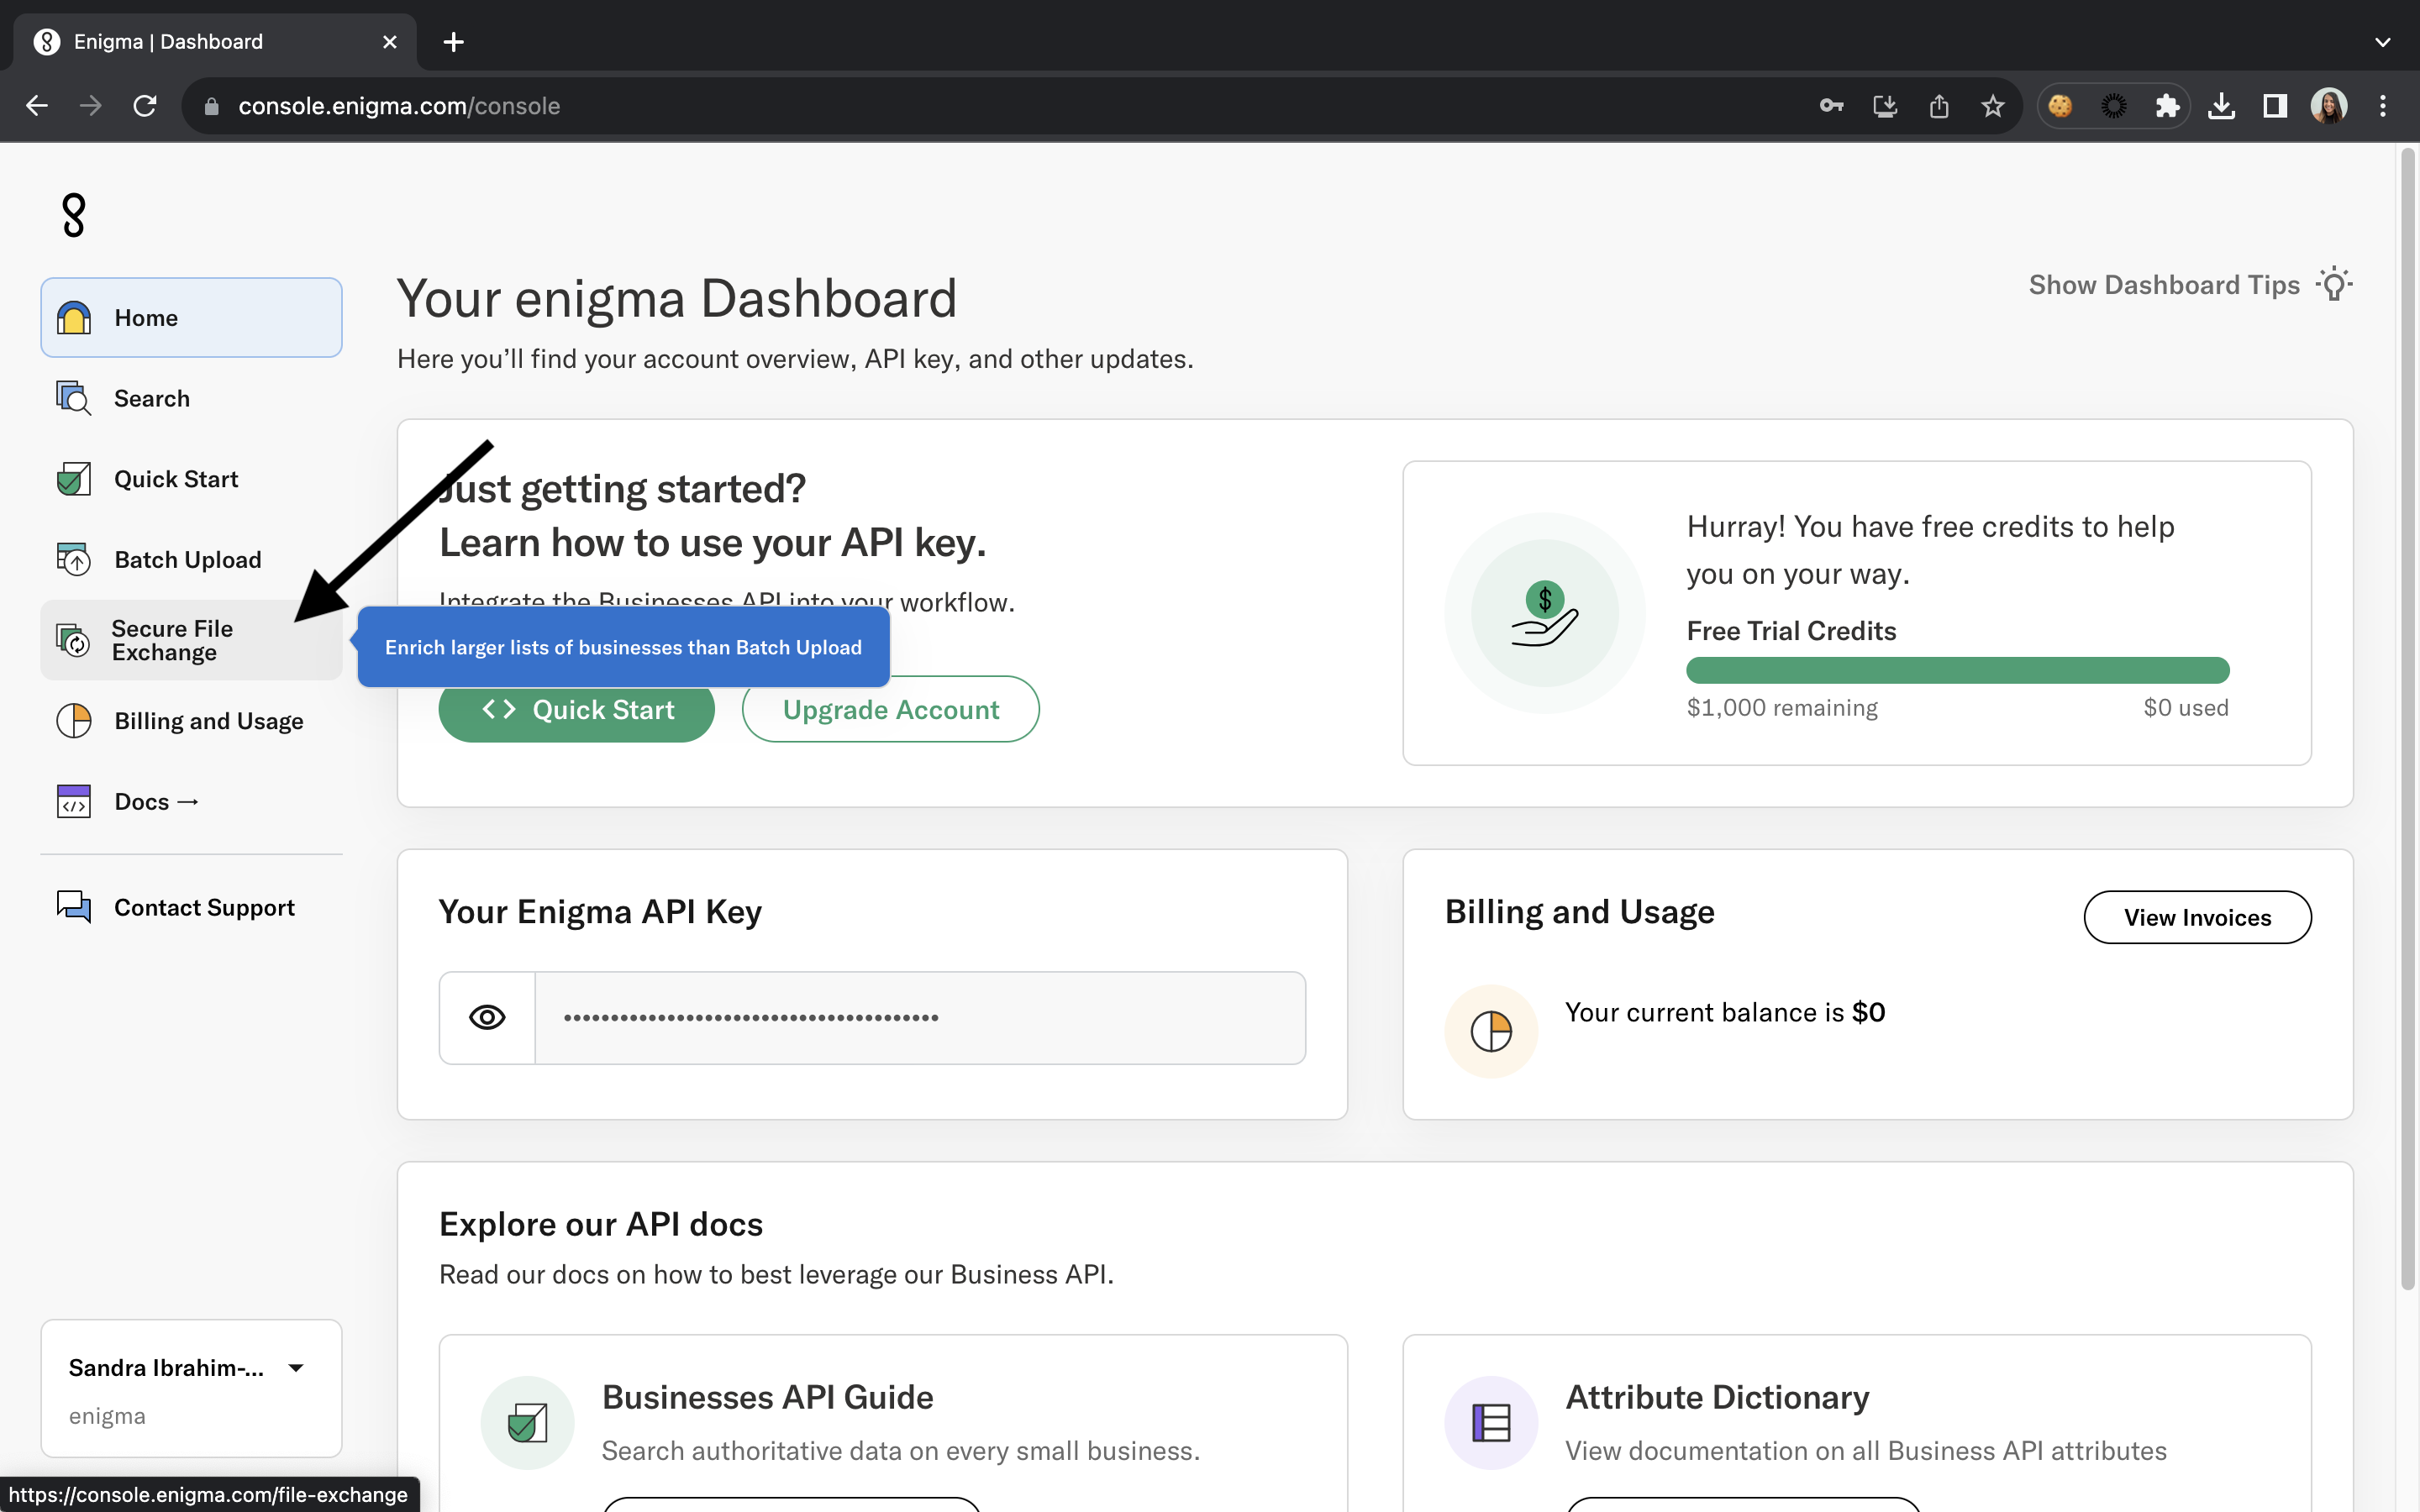Click the View Invoices button
The height and width of the screenshot is (1512, 2420).
click(x=2197, y=917)
